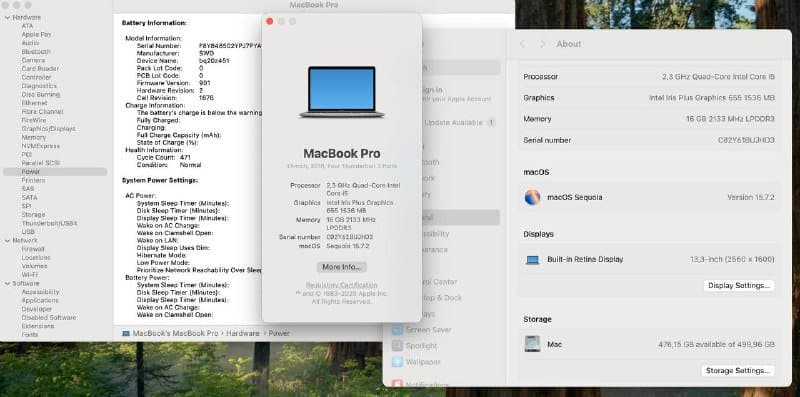
Task: Select Thunderbolt/USB4 in System Information sidebar
Action: [x=49, y=224]
